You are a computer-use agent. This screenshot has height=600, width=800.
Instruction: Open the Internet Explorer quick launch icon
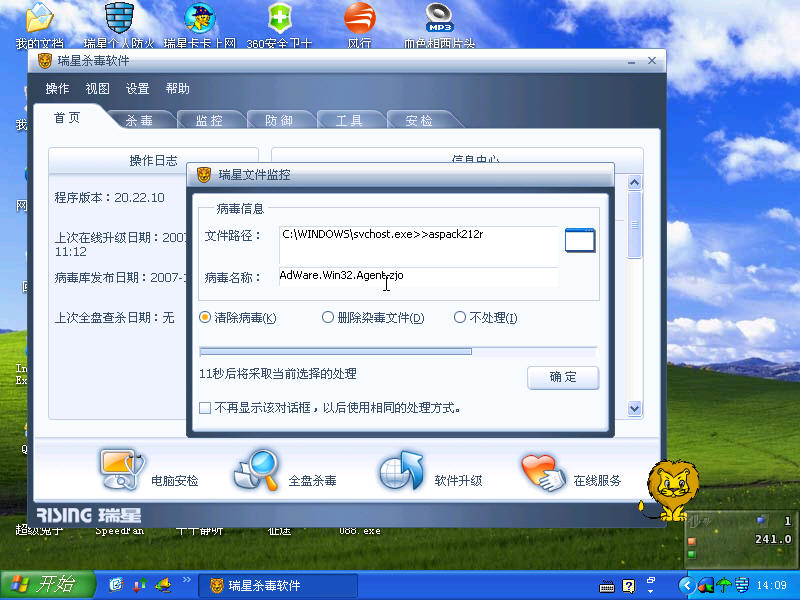pyautogui.click(x=116, y=585)
